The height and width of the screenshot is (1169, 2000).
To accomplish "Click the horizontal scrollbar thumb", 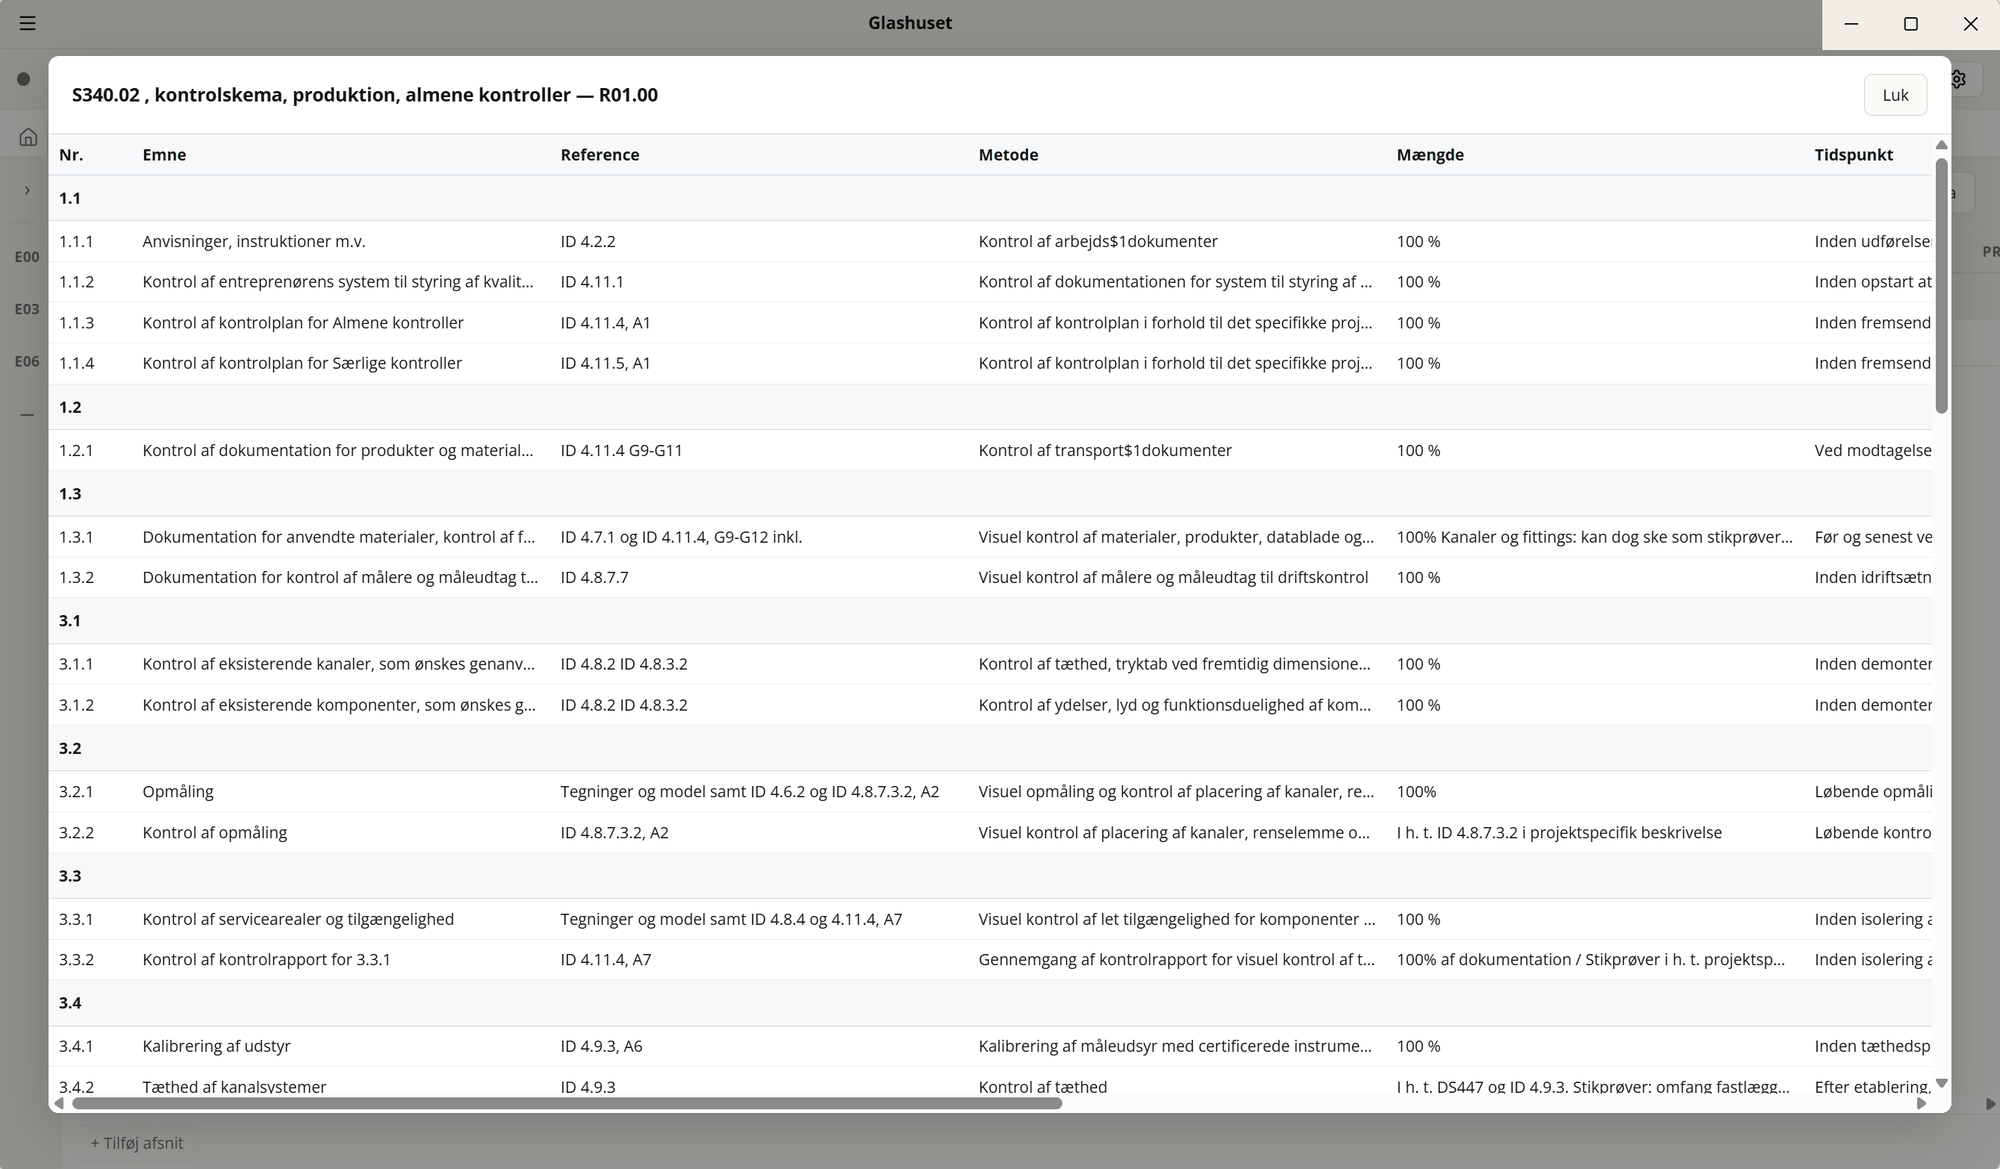I will pyautogui.click(x=567, y=1103).
